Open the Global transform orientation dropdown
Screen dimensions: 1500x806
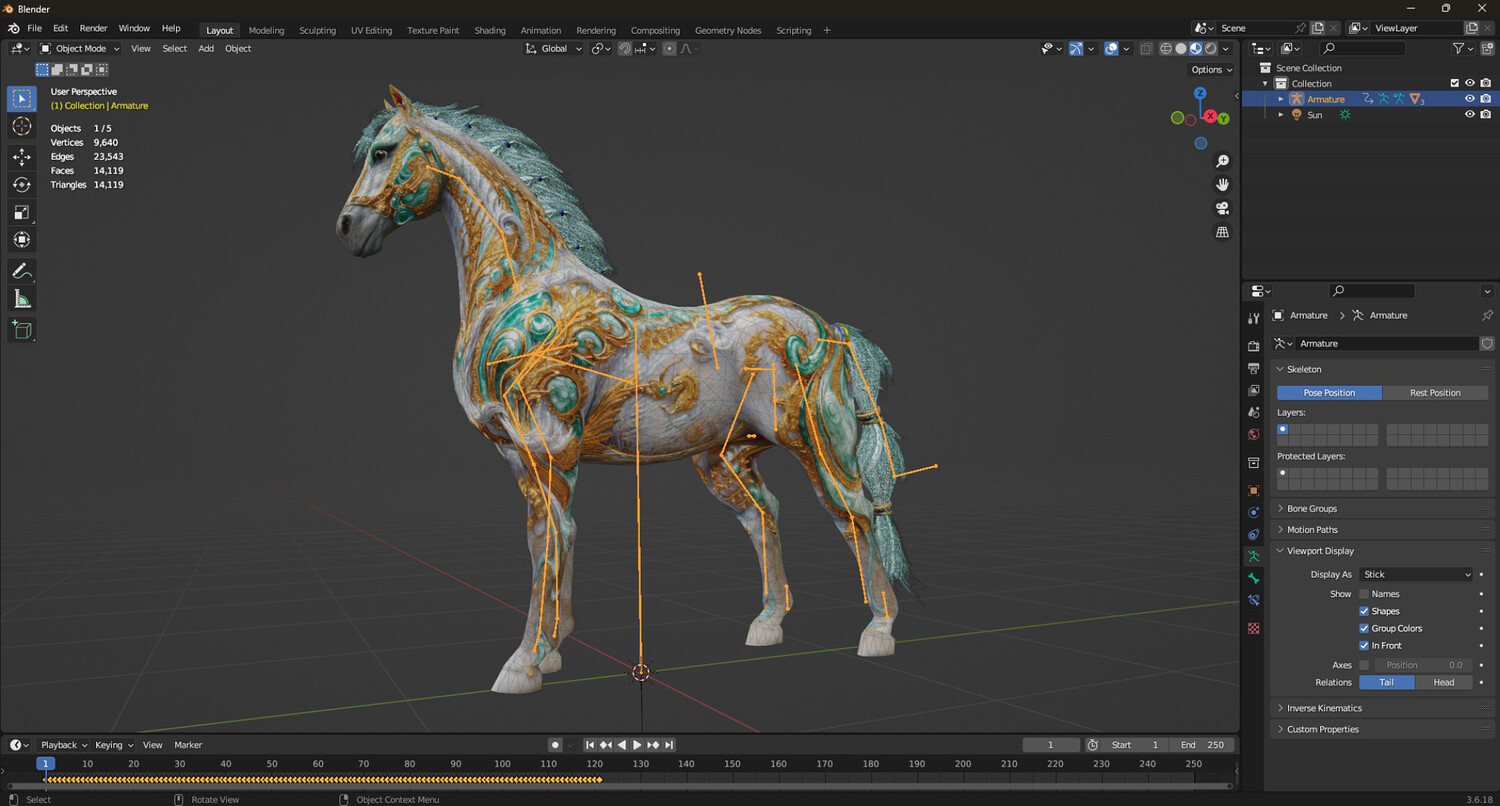point(554,48)
